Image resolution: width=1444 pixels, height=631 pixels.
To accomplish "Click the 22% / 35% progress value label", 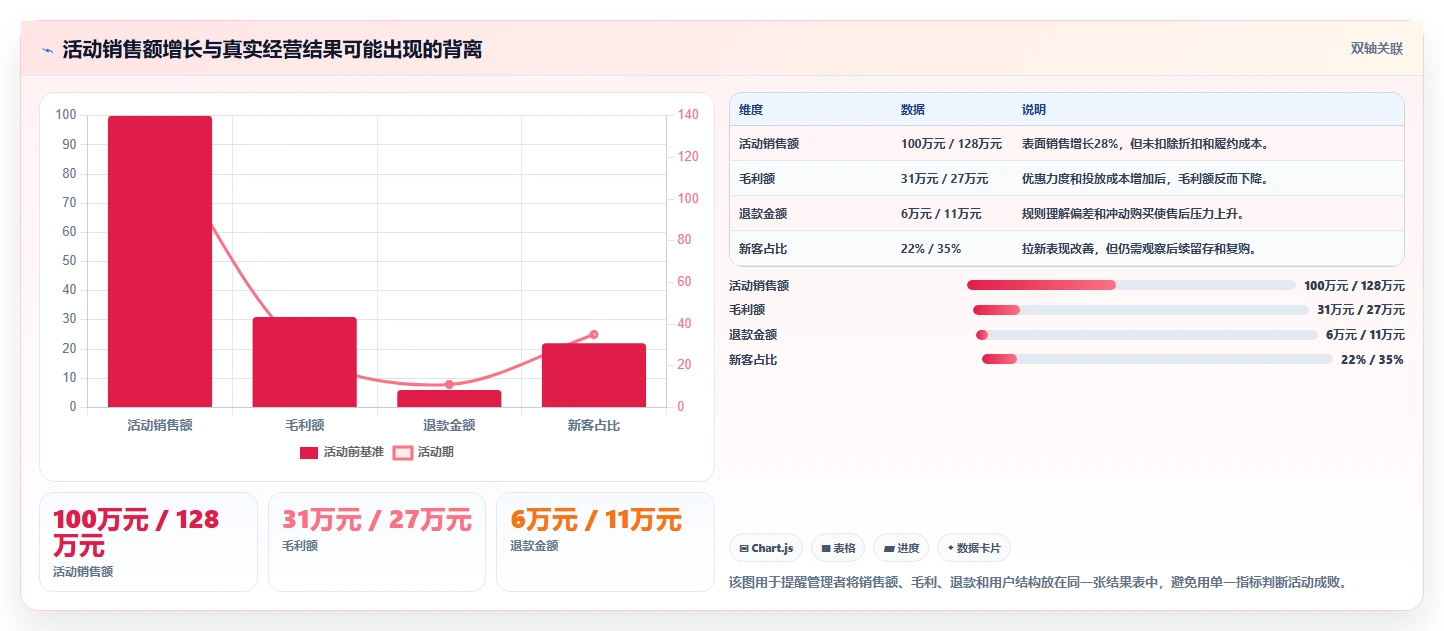I will [x=1372, y=359].
